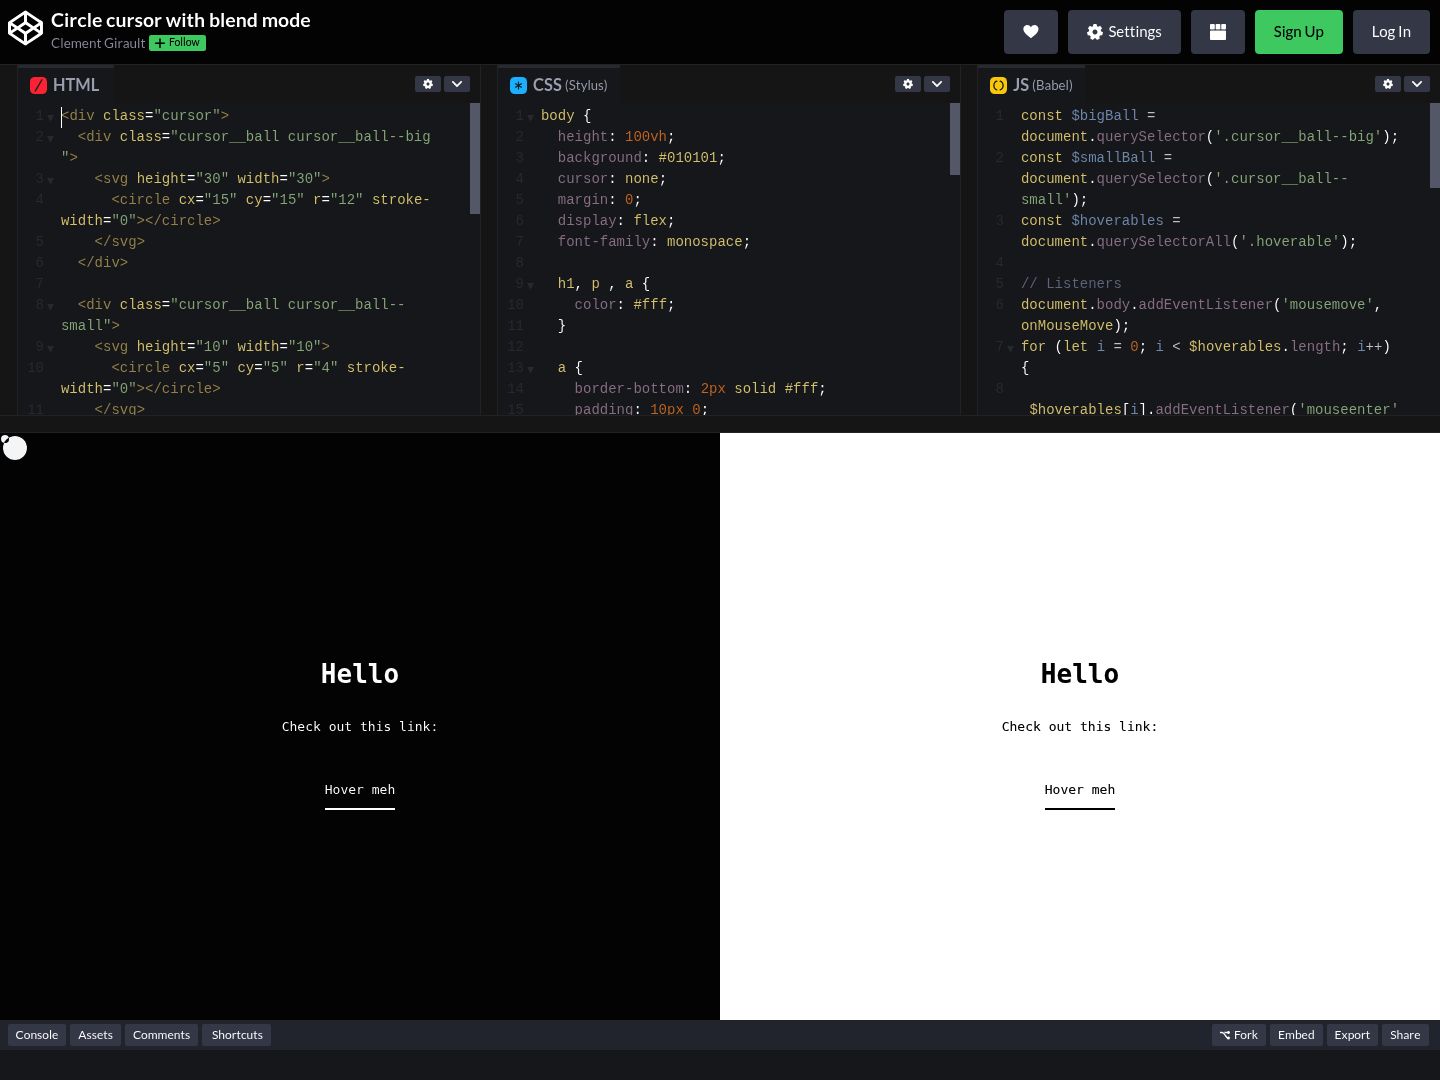
Task: Select the JS (Babel) editor tab
Action: point(1032,85)
